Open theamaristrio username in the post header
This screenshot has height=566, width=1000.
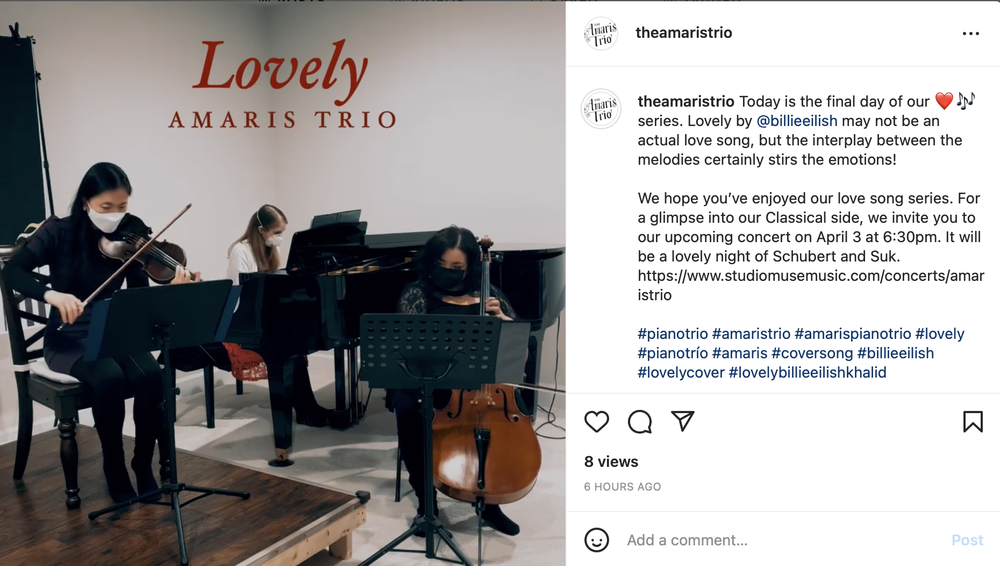click(x=684, y=33)
